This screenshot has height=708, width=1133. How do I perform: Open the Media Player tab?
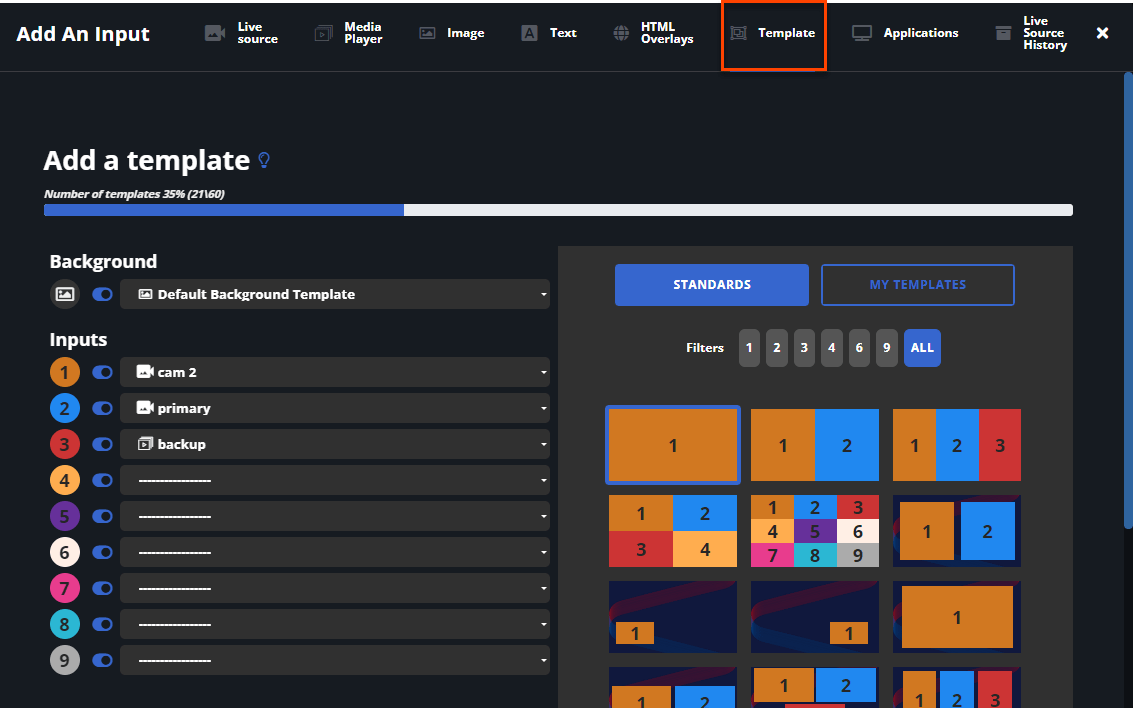pos(348,33)
